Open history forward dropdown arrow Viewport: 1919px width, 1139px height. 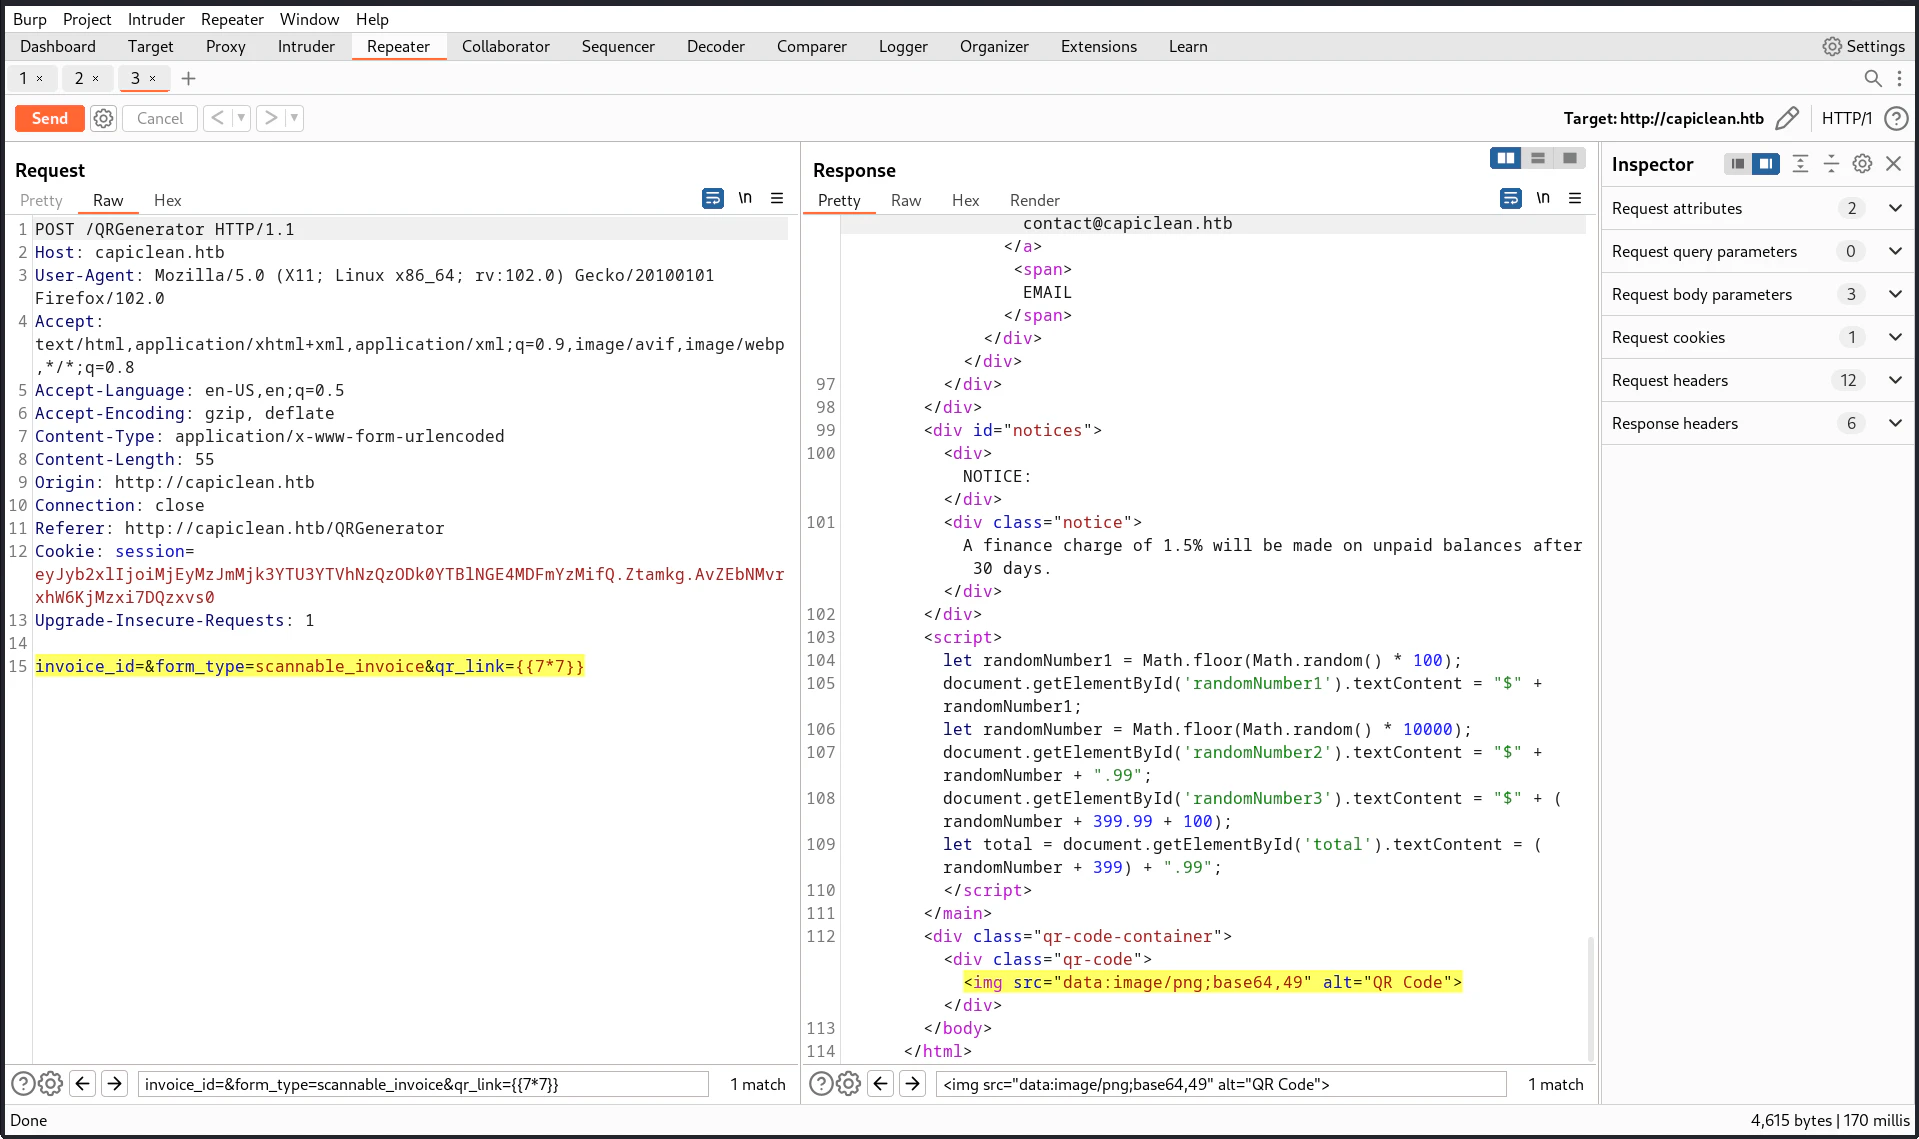(294, 118)
